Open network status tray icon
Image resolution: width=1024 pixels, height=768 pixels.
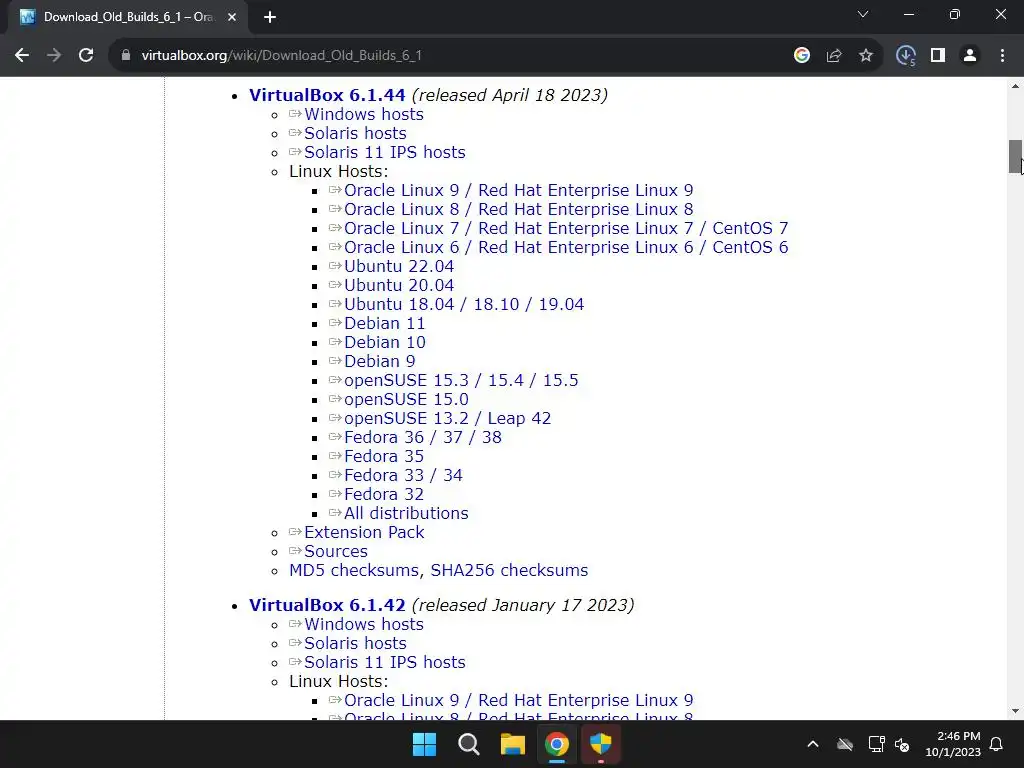[x=876, y=744]
